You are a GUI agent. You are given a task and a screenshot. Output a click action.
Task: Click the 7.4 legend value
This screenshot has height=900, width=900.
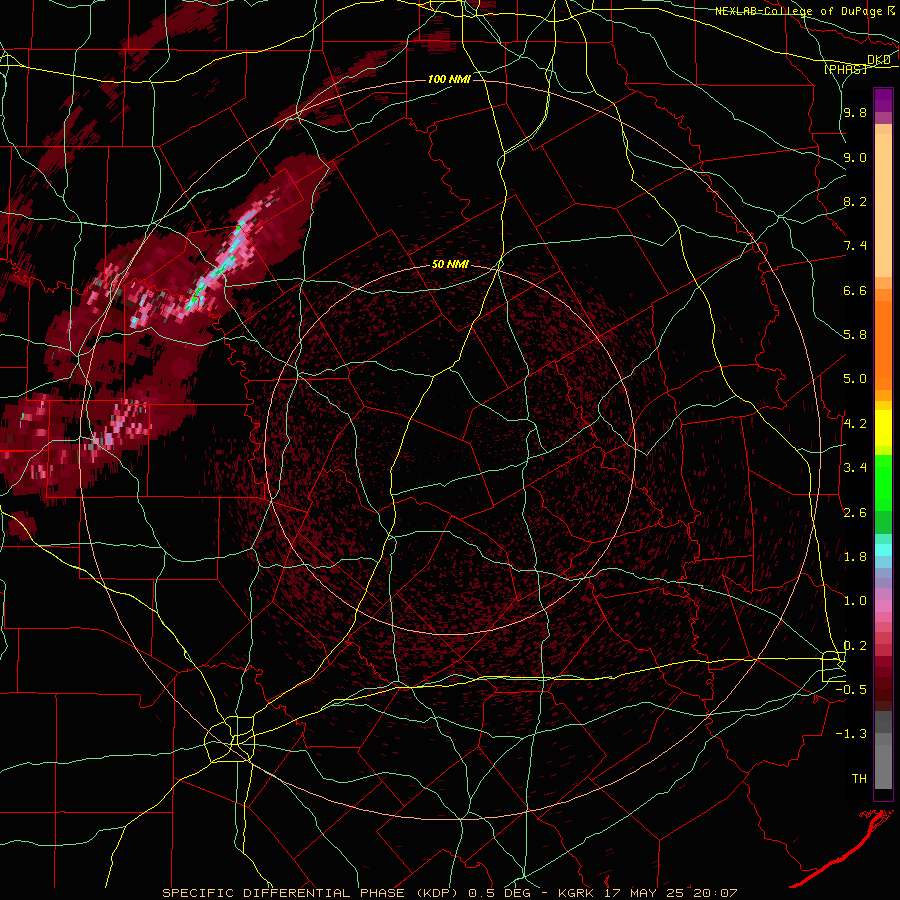pos(855,246)
